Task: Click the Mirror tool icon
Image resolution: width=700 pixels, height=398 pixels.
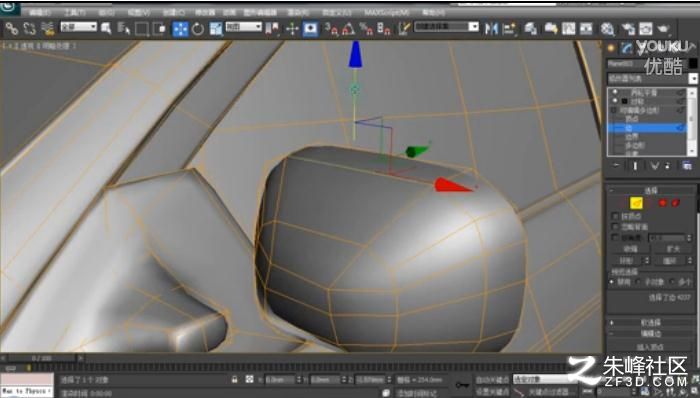Action: click(492, 29)
